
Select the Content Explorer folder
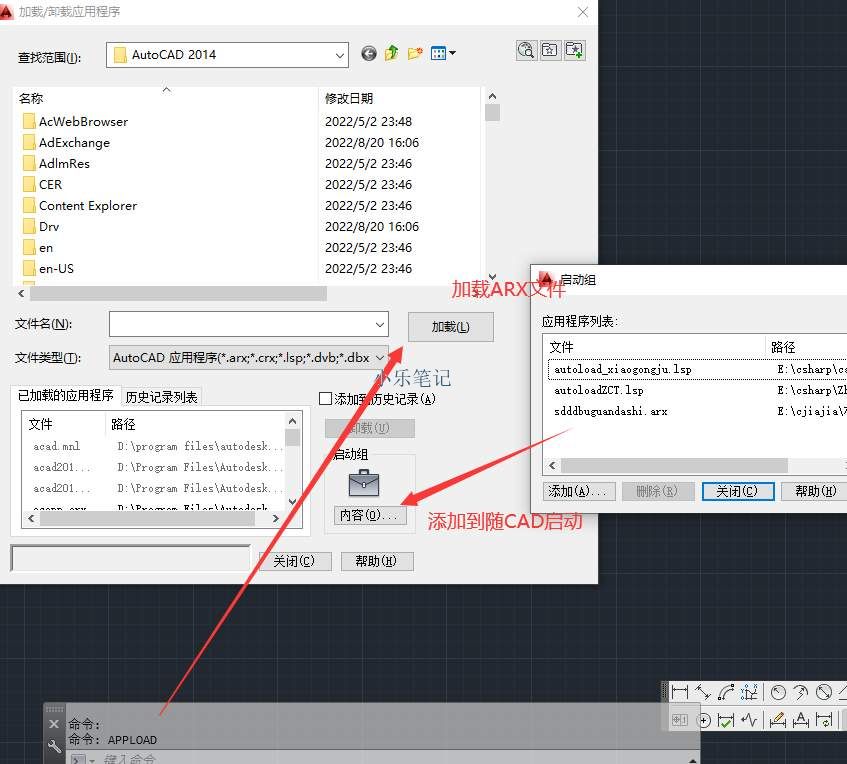coord(80,206)
